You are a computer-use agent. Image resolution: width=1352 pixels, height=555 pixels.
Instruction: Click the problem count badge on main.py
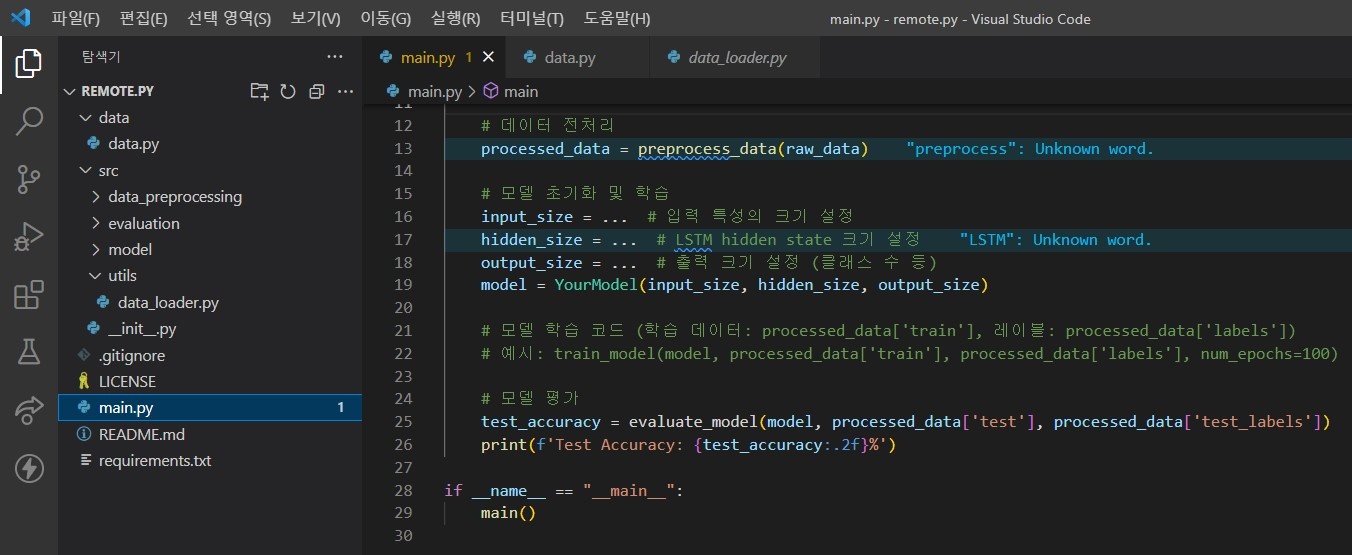coord(340,408)
